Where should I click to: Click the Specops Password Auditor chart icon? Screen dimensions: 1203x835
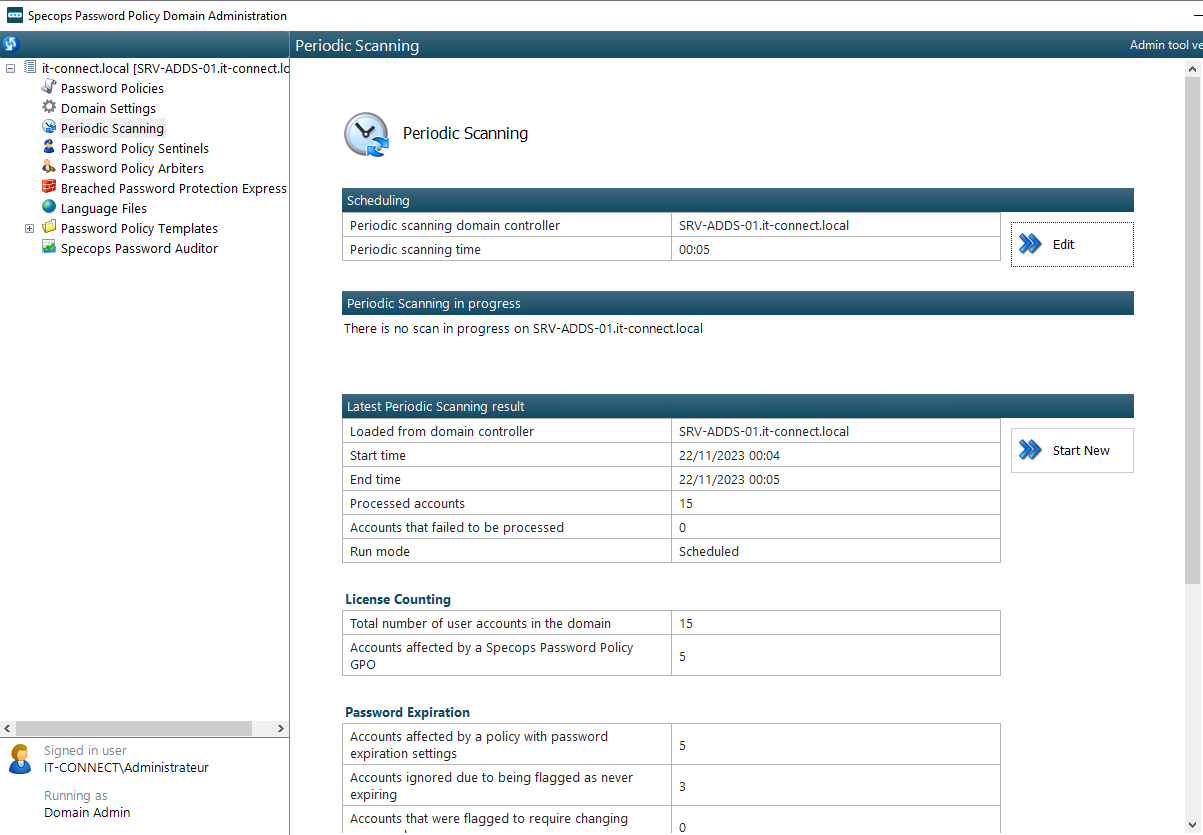49,247
